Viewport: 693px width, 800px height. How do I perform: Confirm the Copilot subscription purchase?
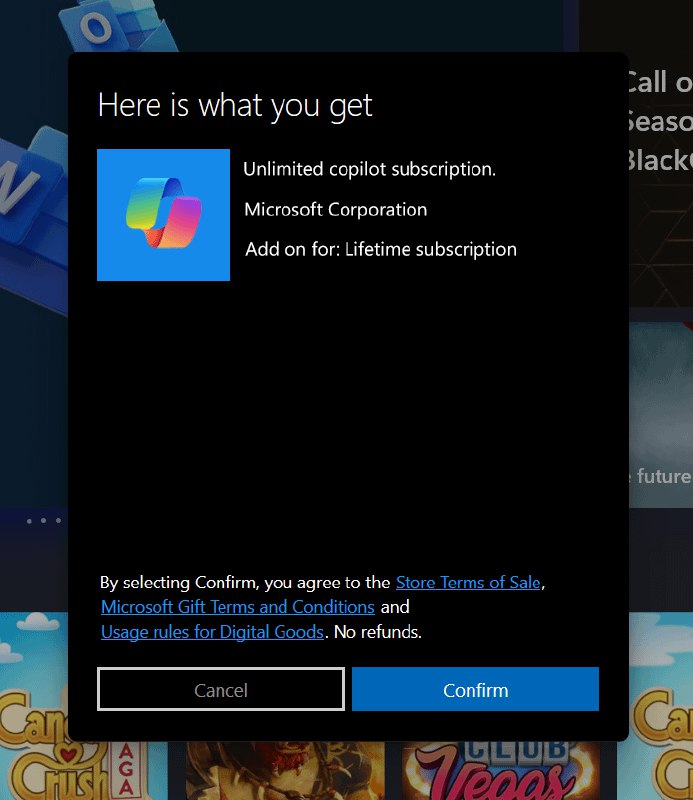click(x=475, y=689)
